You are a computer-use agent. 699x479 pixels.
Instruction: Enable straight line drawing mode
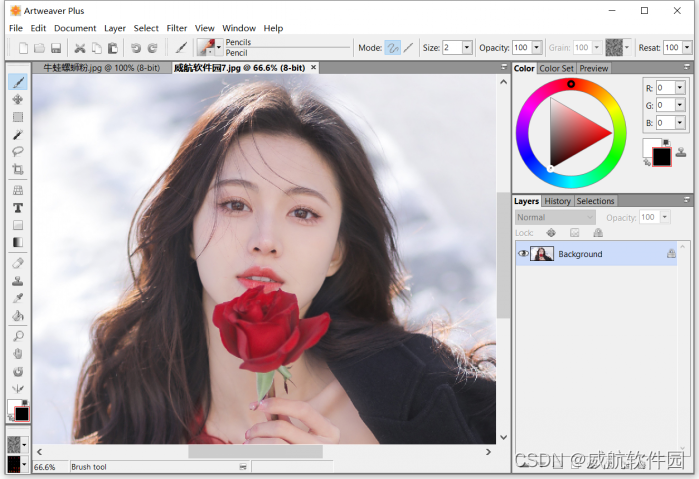[x=409, y=48]
